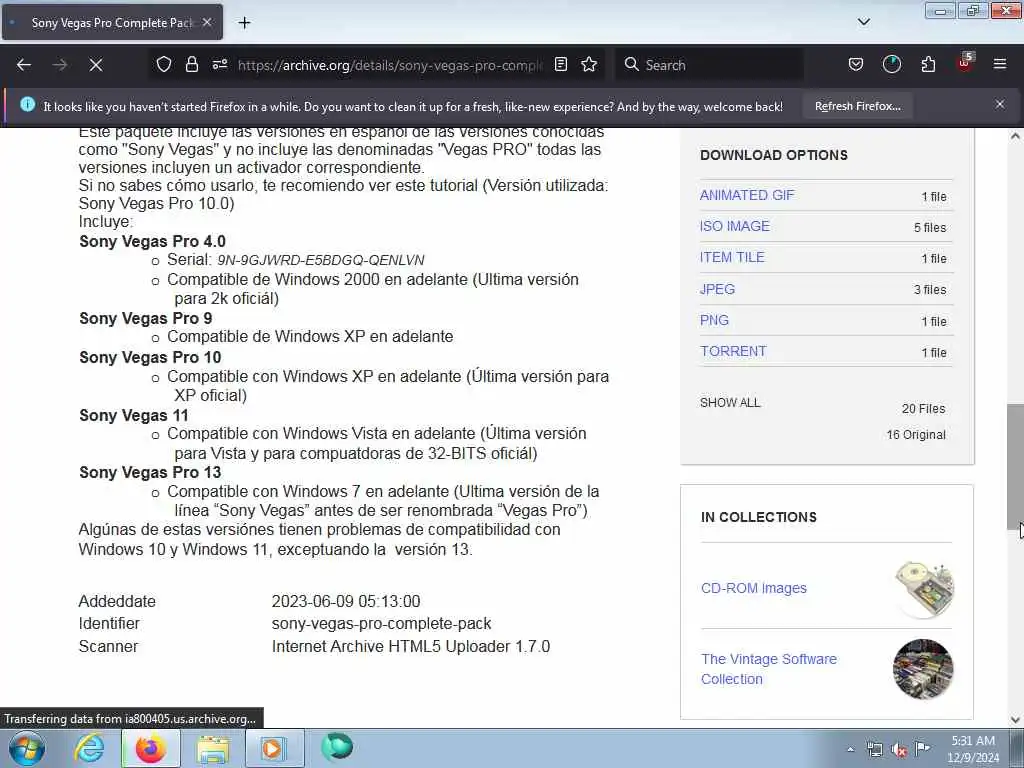Image resolution: width=1024 pixels, height=768 pixels.
Task: Toggle Reader View icon
Action: pyautogui.click(x=561, y=65)
